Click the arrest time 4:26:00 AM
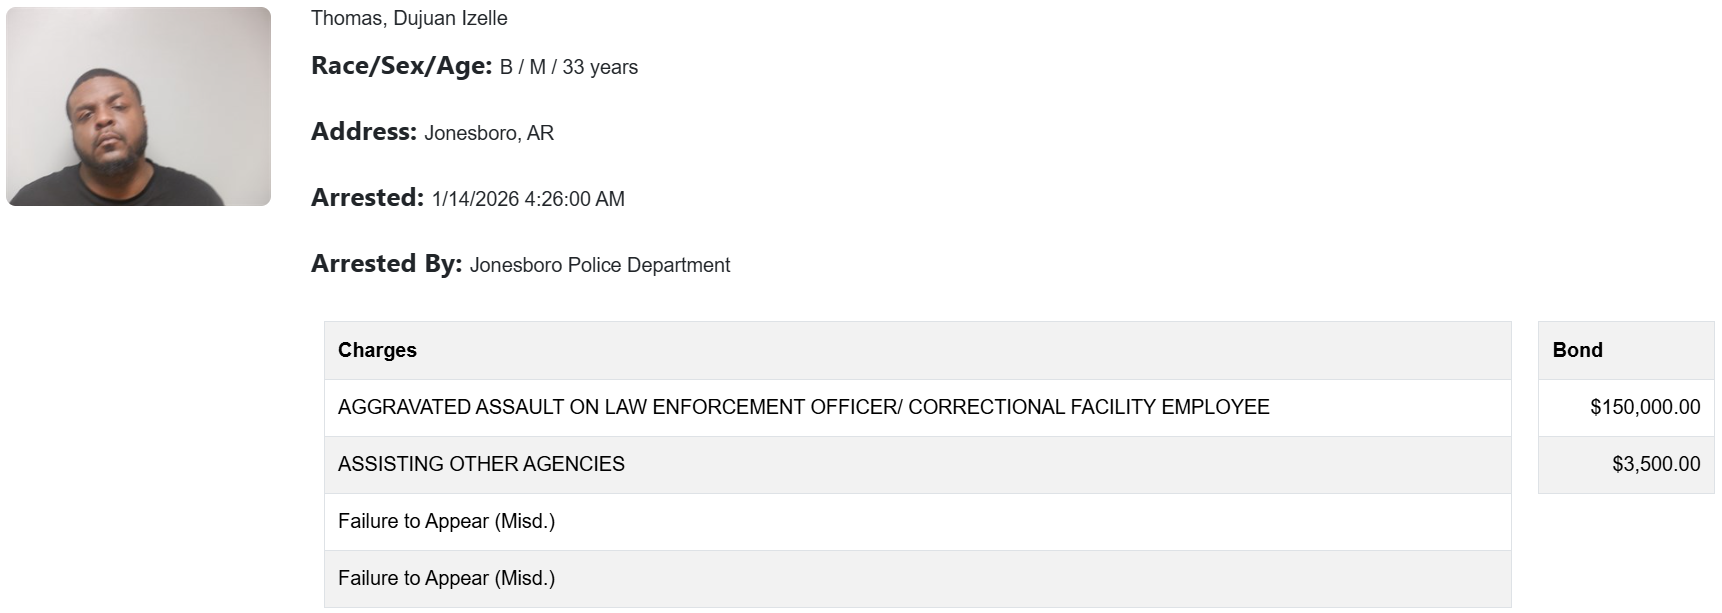Screen dimensions: 1722x613 click(574, 199)
